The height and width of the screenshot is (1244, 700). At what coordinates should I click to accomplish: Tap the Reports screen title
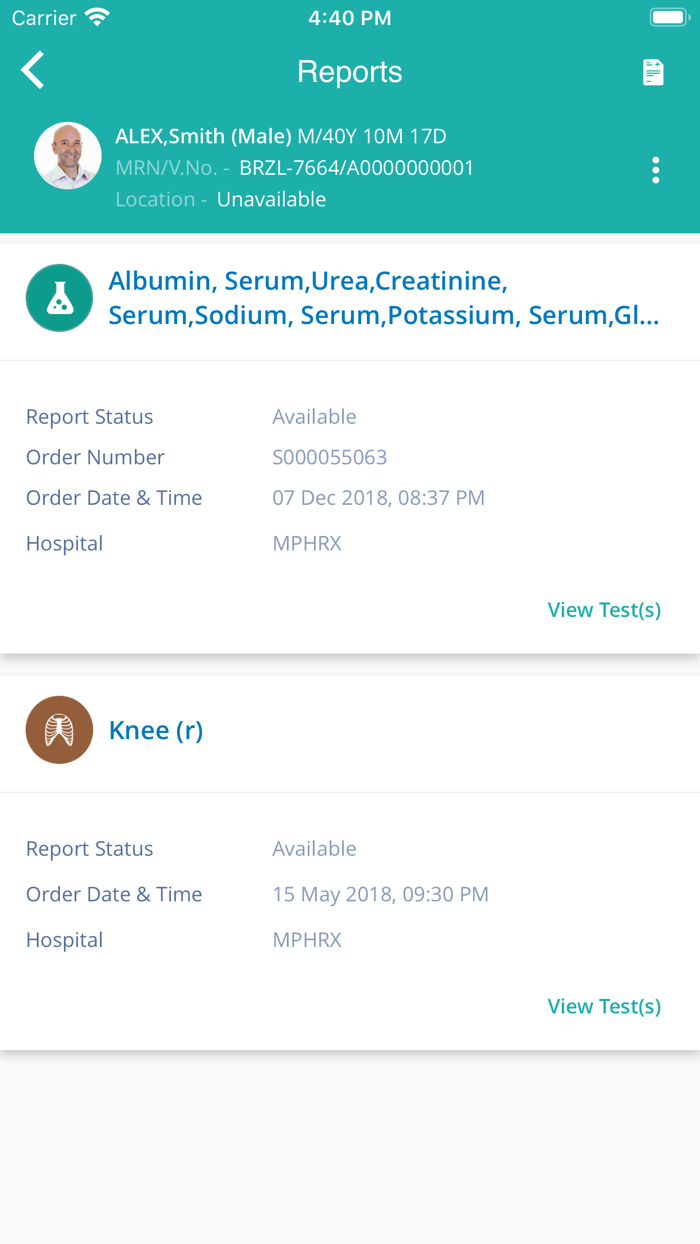[x=350, y=72]
